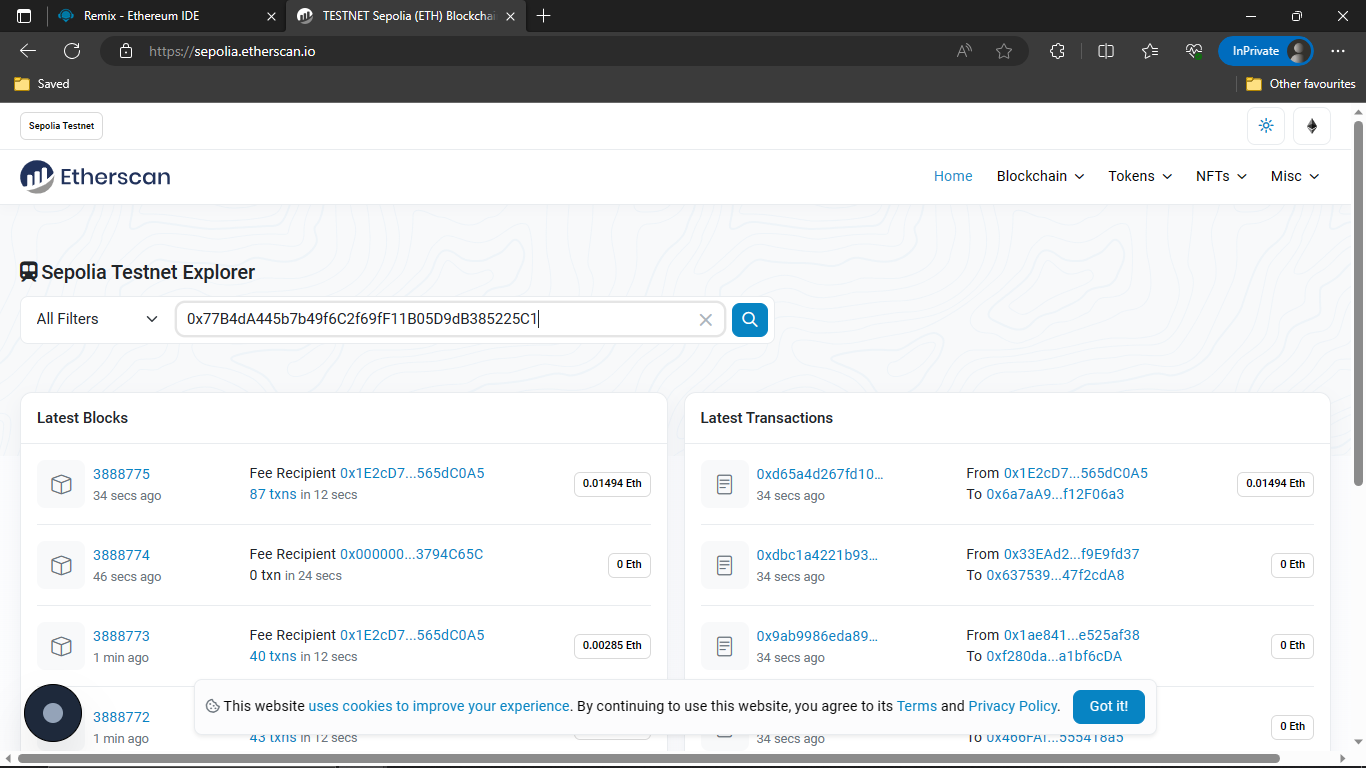
Task: Open a new browser tab
Action: 544,16
